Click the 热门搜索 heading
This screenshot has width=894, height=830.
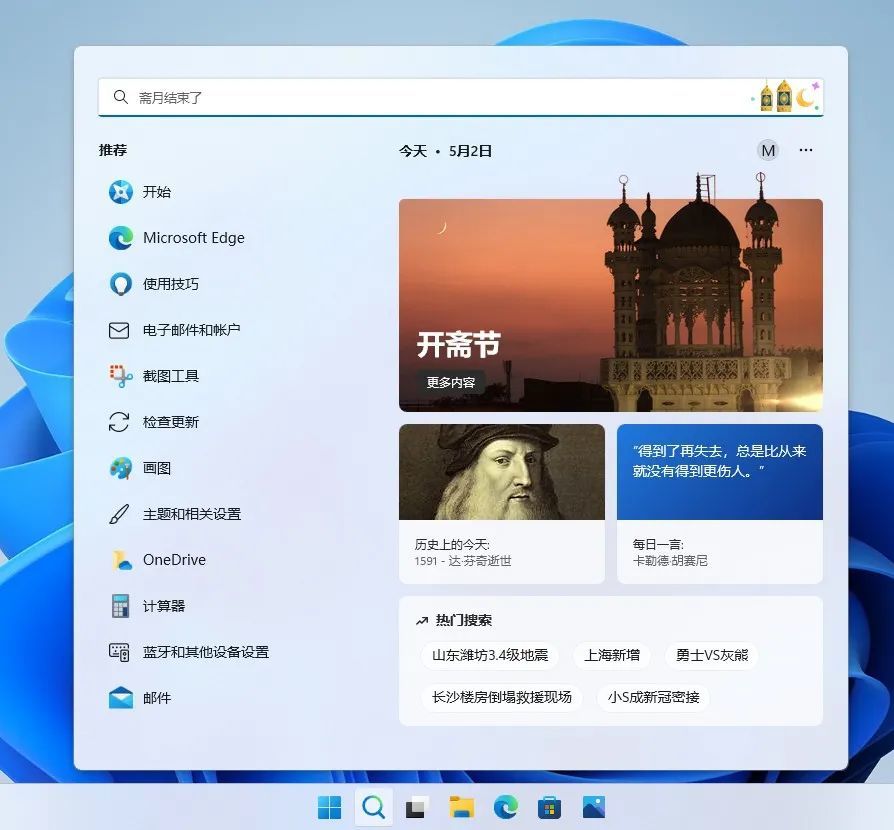464,620
